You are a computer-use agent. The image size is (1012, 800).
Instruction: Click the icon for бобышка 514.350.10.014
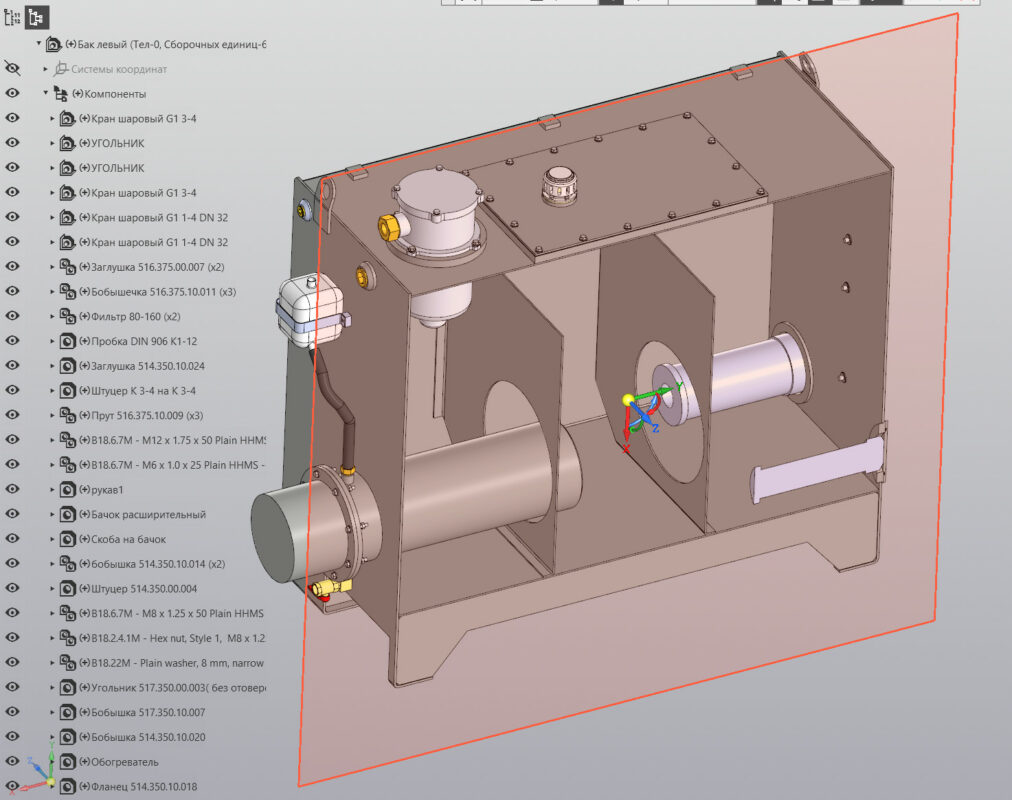[x=68, y=564]
